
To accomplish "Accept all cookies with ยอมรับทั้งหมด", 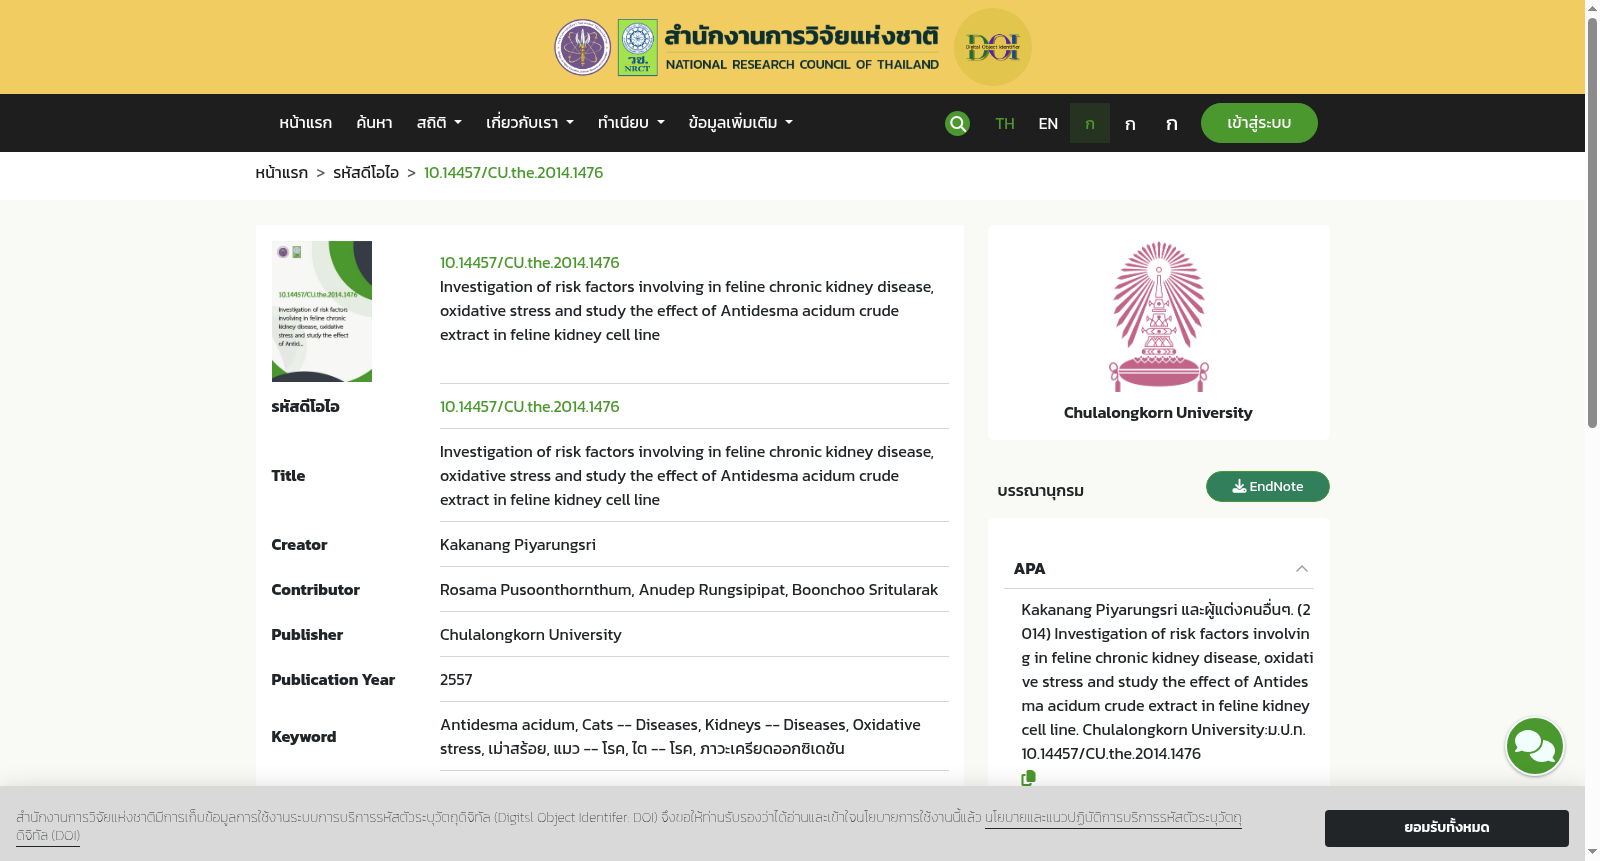I will [x=1446, y=828].
